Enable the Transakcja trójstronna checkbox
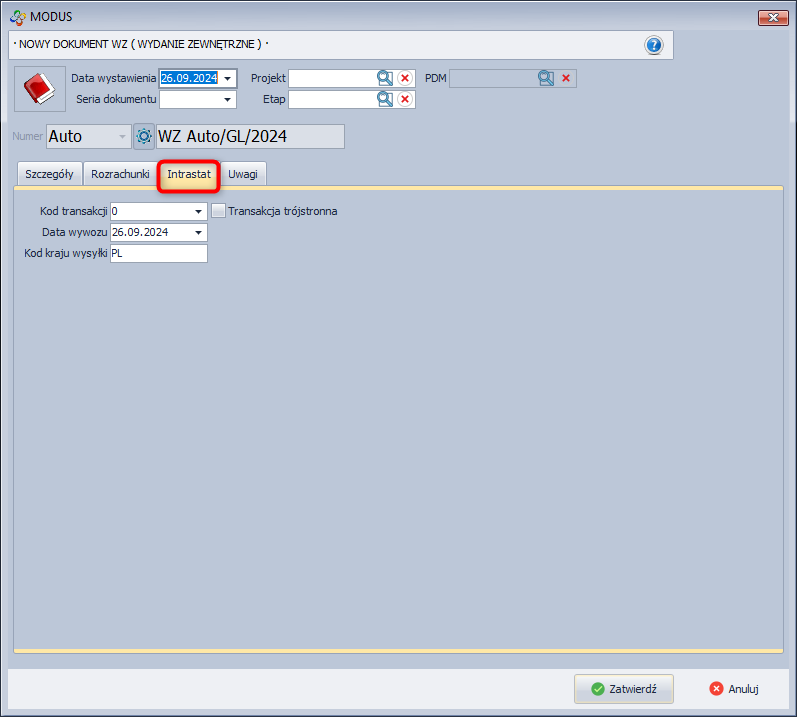 click(219, 211)
